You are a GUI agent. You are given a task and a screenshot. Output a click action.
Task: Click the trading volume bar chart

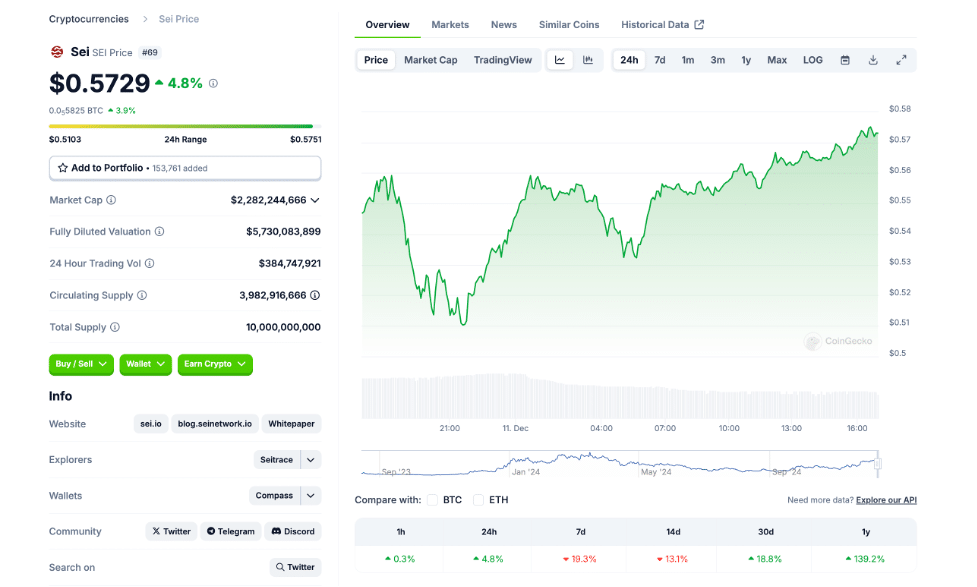pyautogui.click(x=620, y=396)
